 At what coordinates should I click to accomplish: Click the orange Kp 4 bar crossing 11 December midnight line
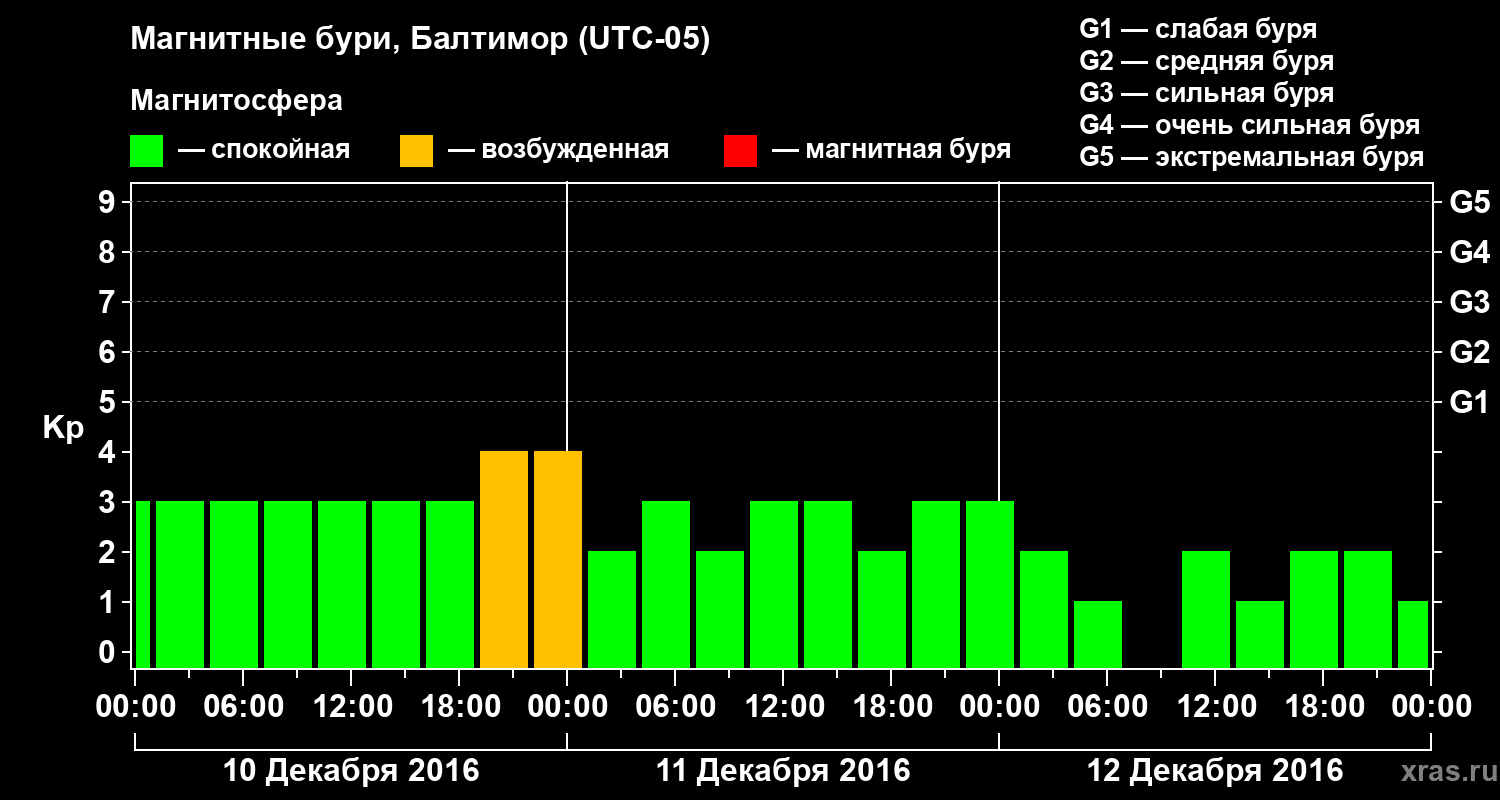558,559
